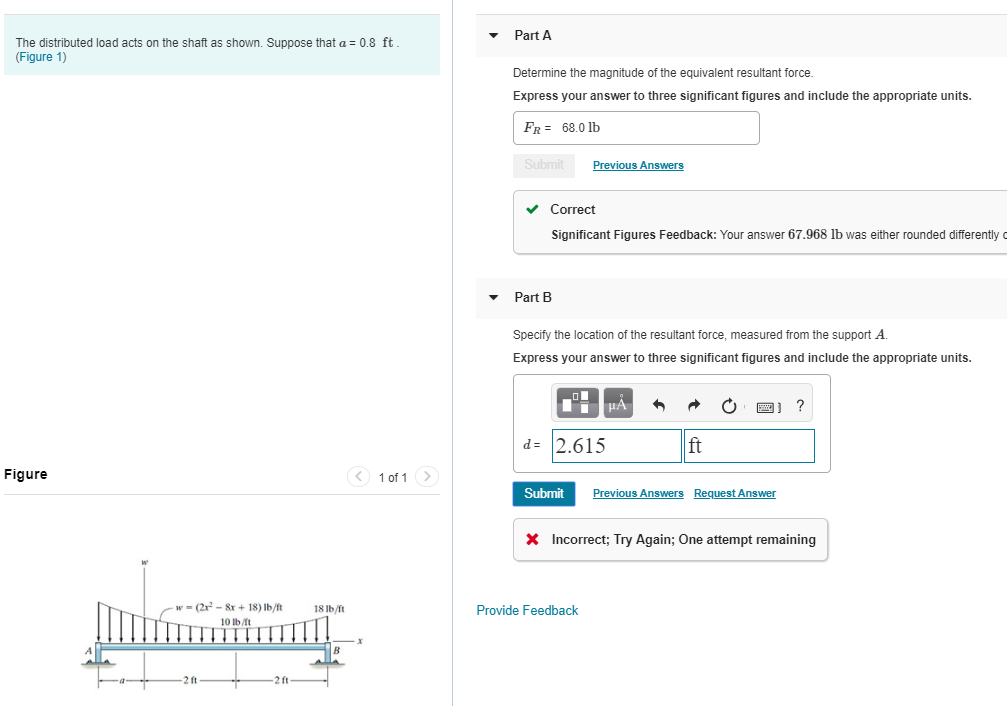Click the help question mark icon
The height and width of the screenshot is (706, 1007).
(799, 405)
